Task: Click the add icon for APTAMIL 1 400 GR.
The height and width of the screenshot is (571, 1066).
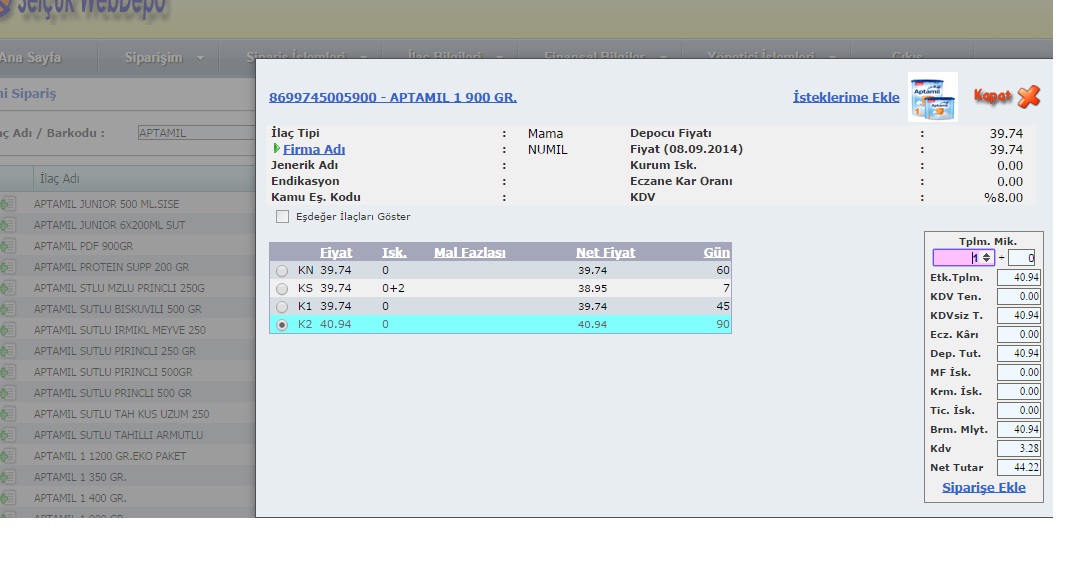Action: (8, 498)
